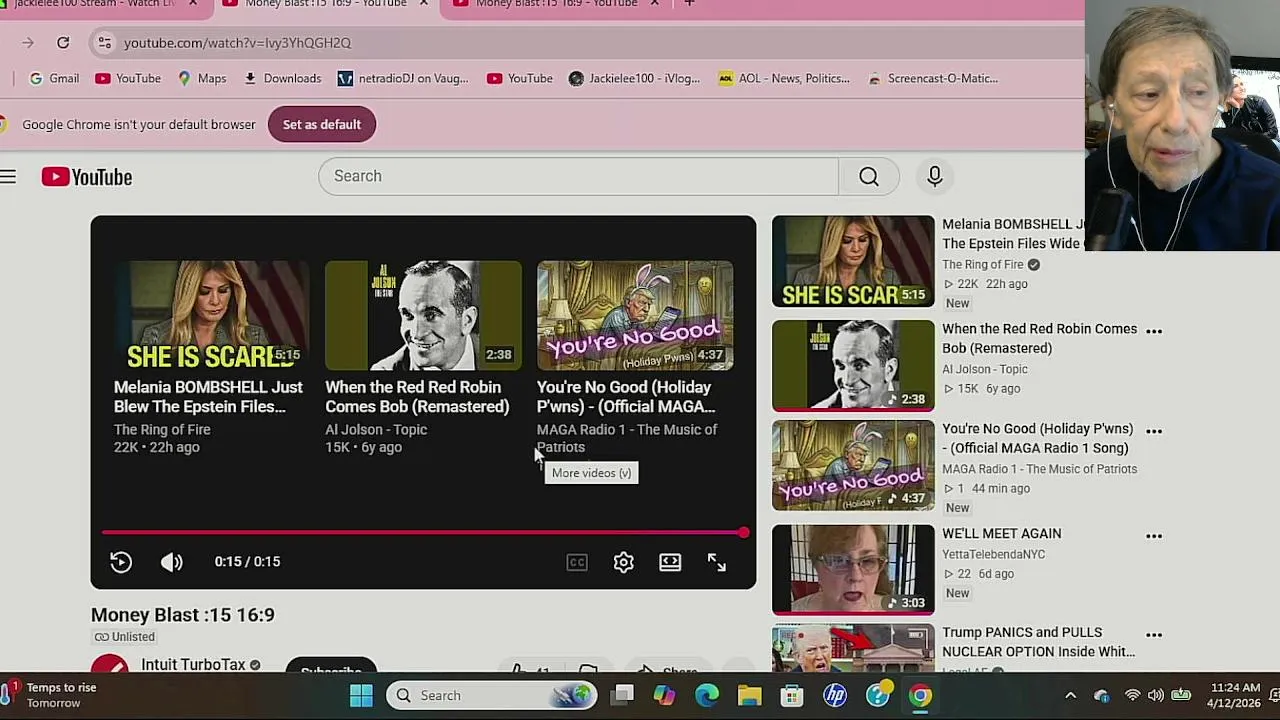
Task: Open sidebar You're No Good video thumbnail
Action: [x=853, y=465]
